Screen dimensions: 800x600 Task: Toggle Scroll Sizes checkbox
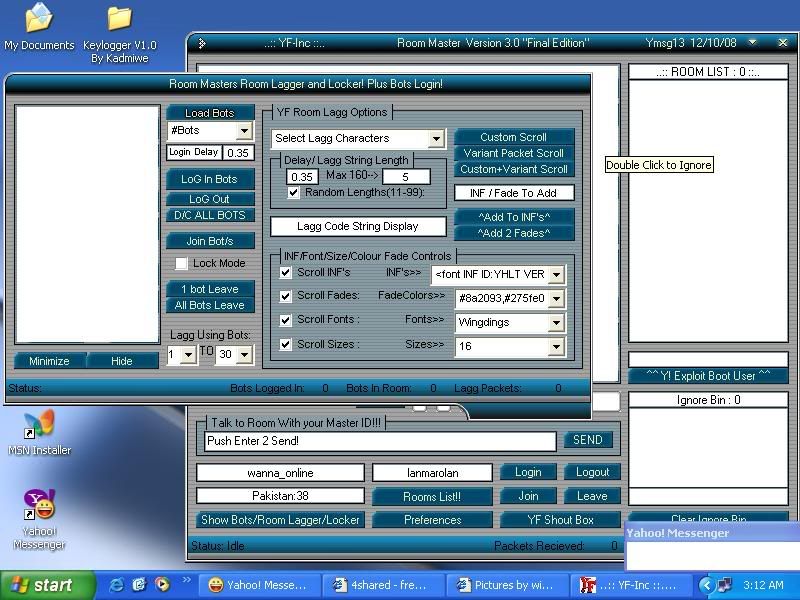click(286, 344)
